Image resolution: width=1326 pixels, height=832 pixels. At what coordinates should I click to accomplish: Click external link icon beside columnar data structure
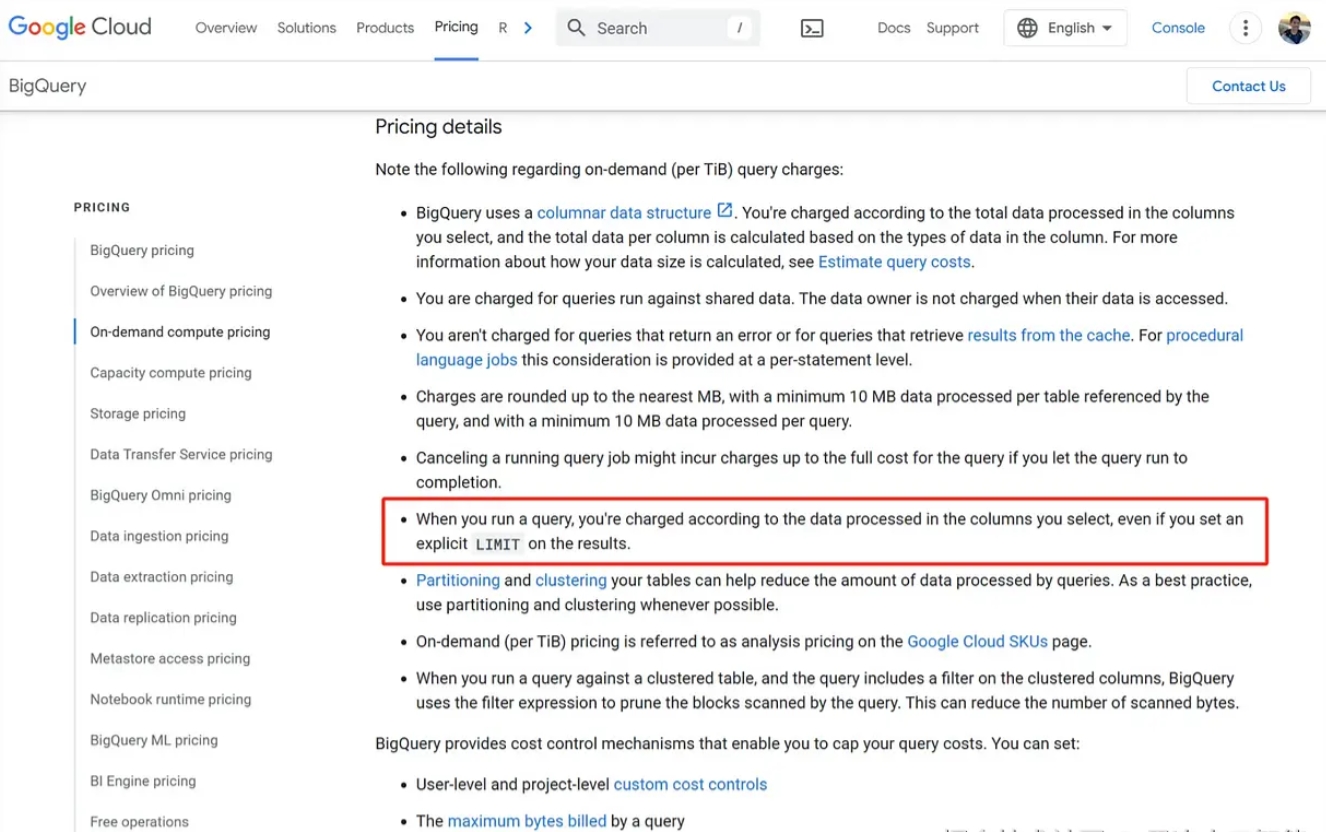coord(725,211)
